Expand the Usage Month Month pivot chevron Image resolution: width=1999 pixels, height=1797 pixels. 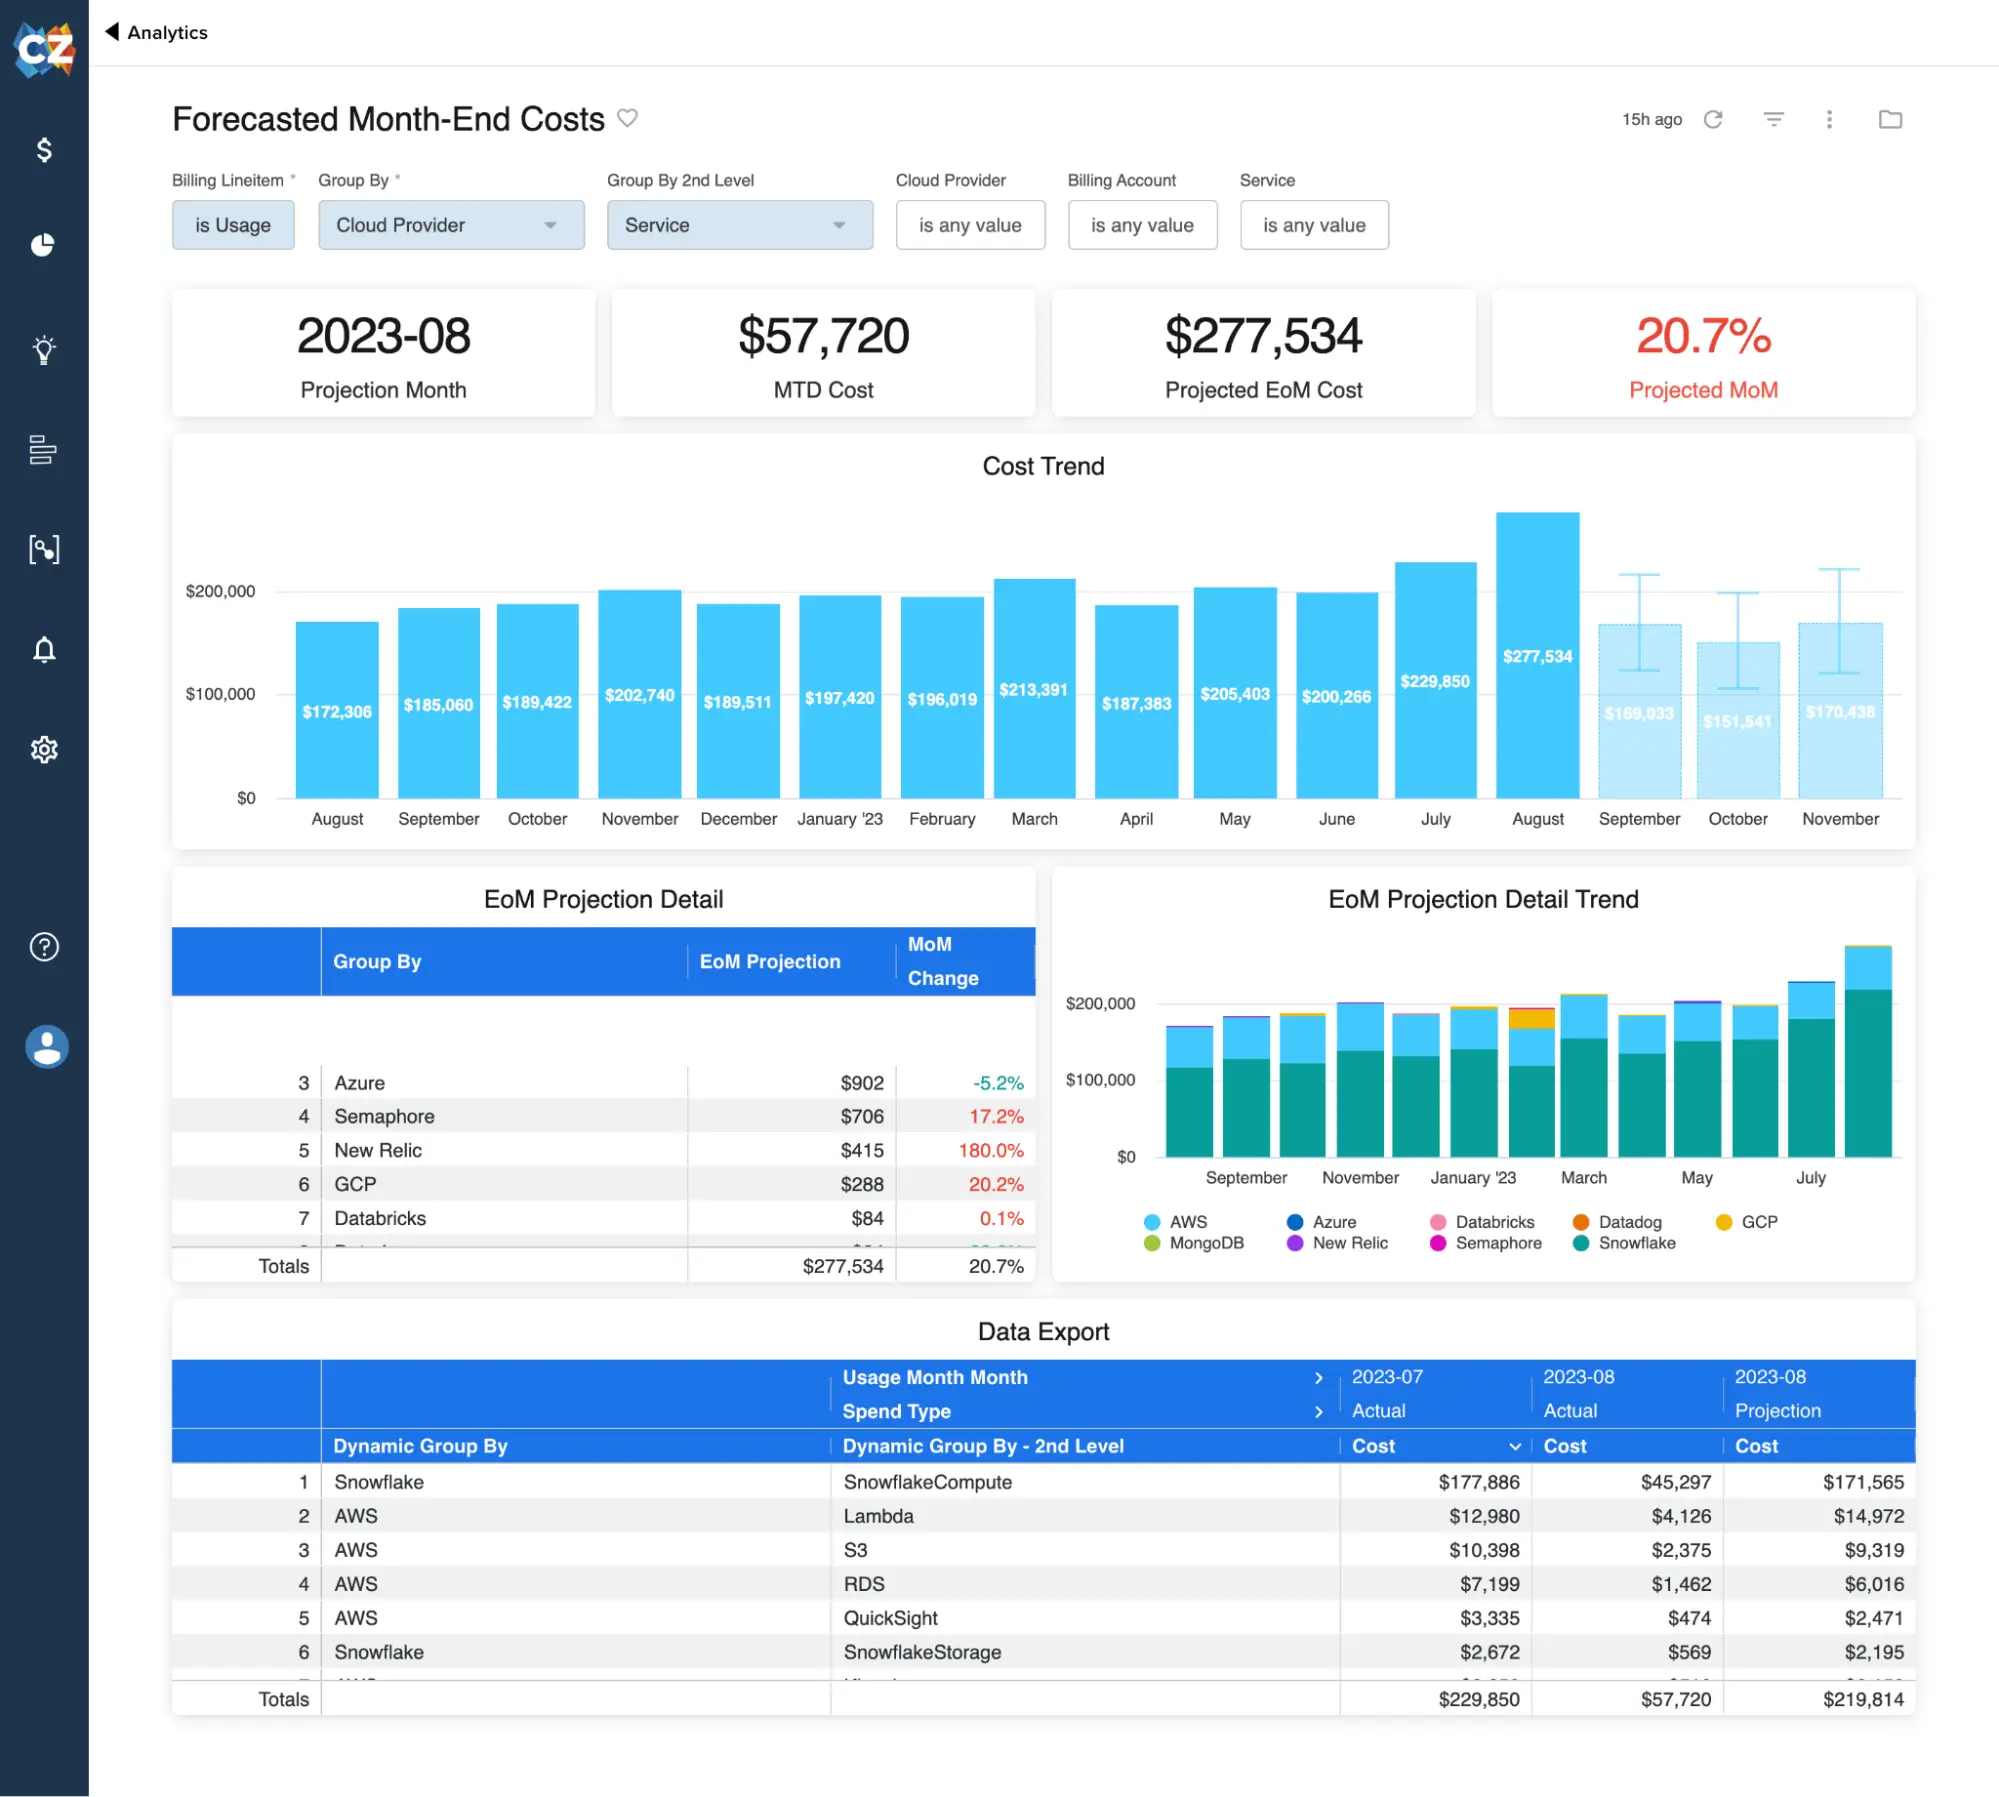pyautogui.click(x=1318, y=1377)
